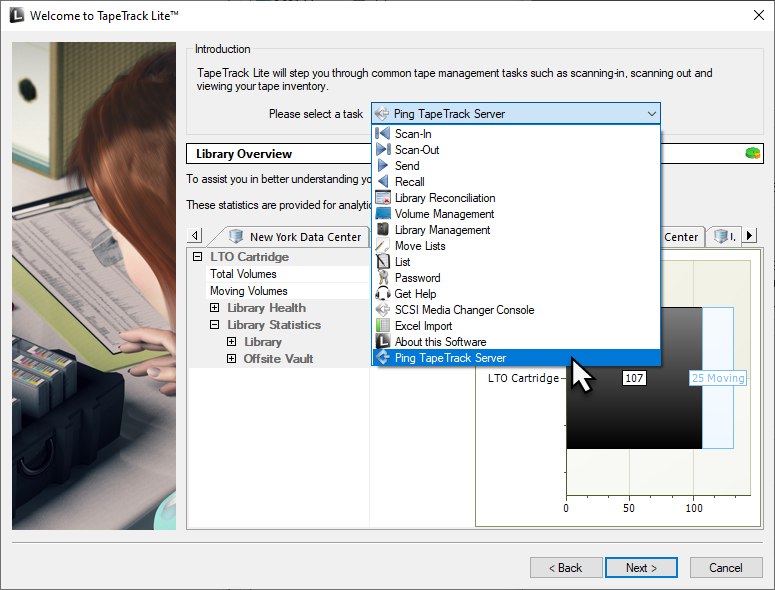Click the Back button

[x=566, y=568]
